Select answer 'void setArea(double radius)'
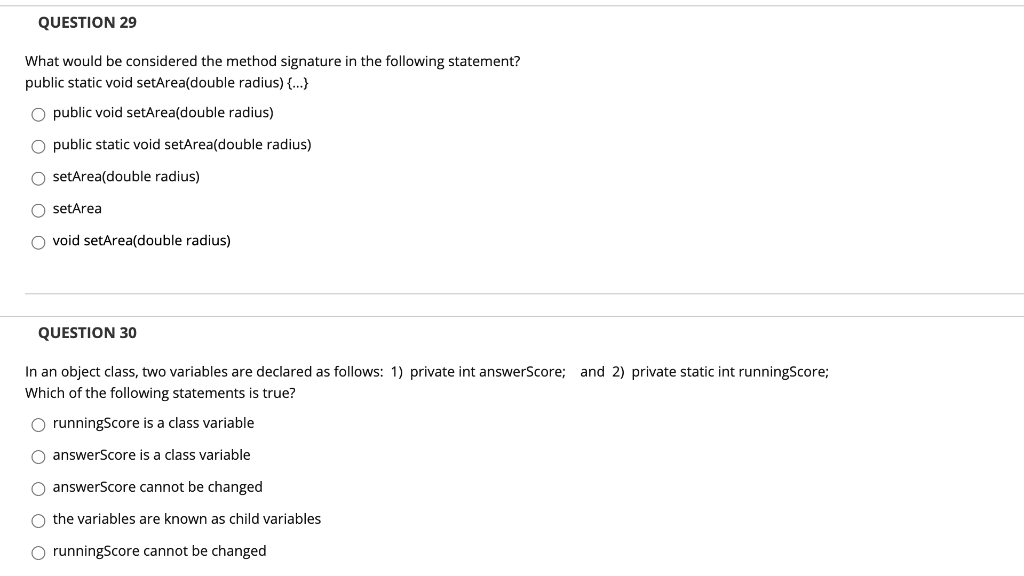1024x576 pixels. 39,241
